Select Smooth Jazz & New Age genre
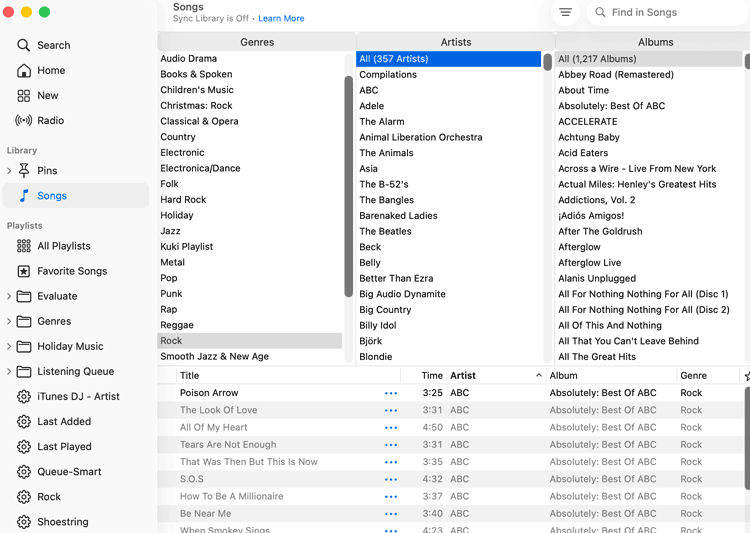This screenshot has width=750, height=533. tap(250, 356)
